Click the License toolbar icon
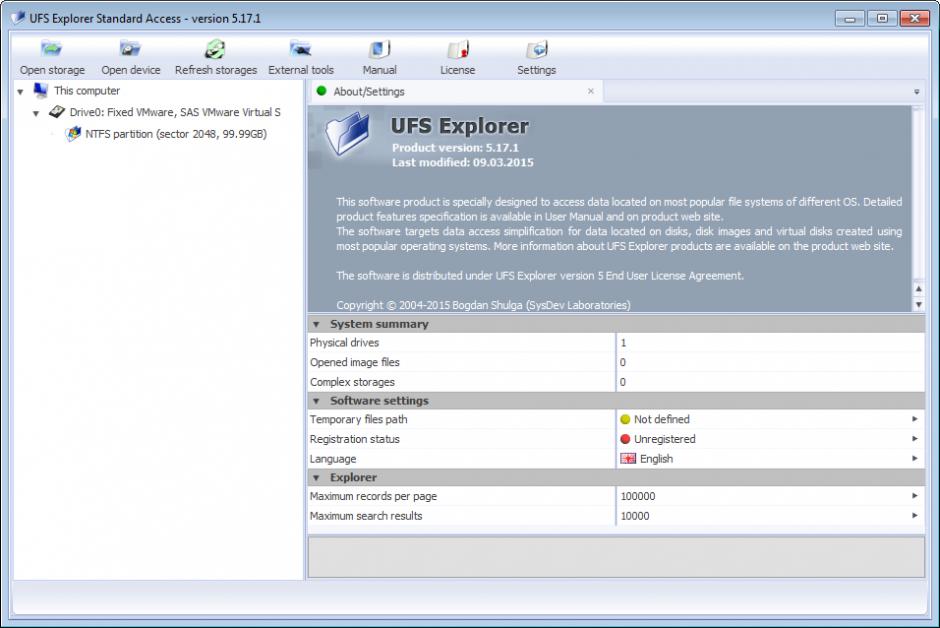 pos(458,49)
